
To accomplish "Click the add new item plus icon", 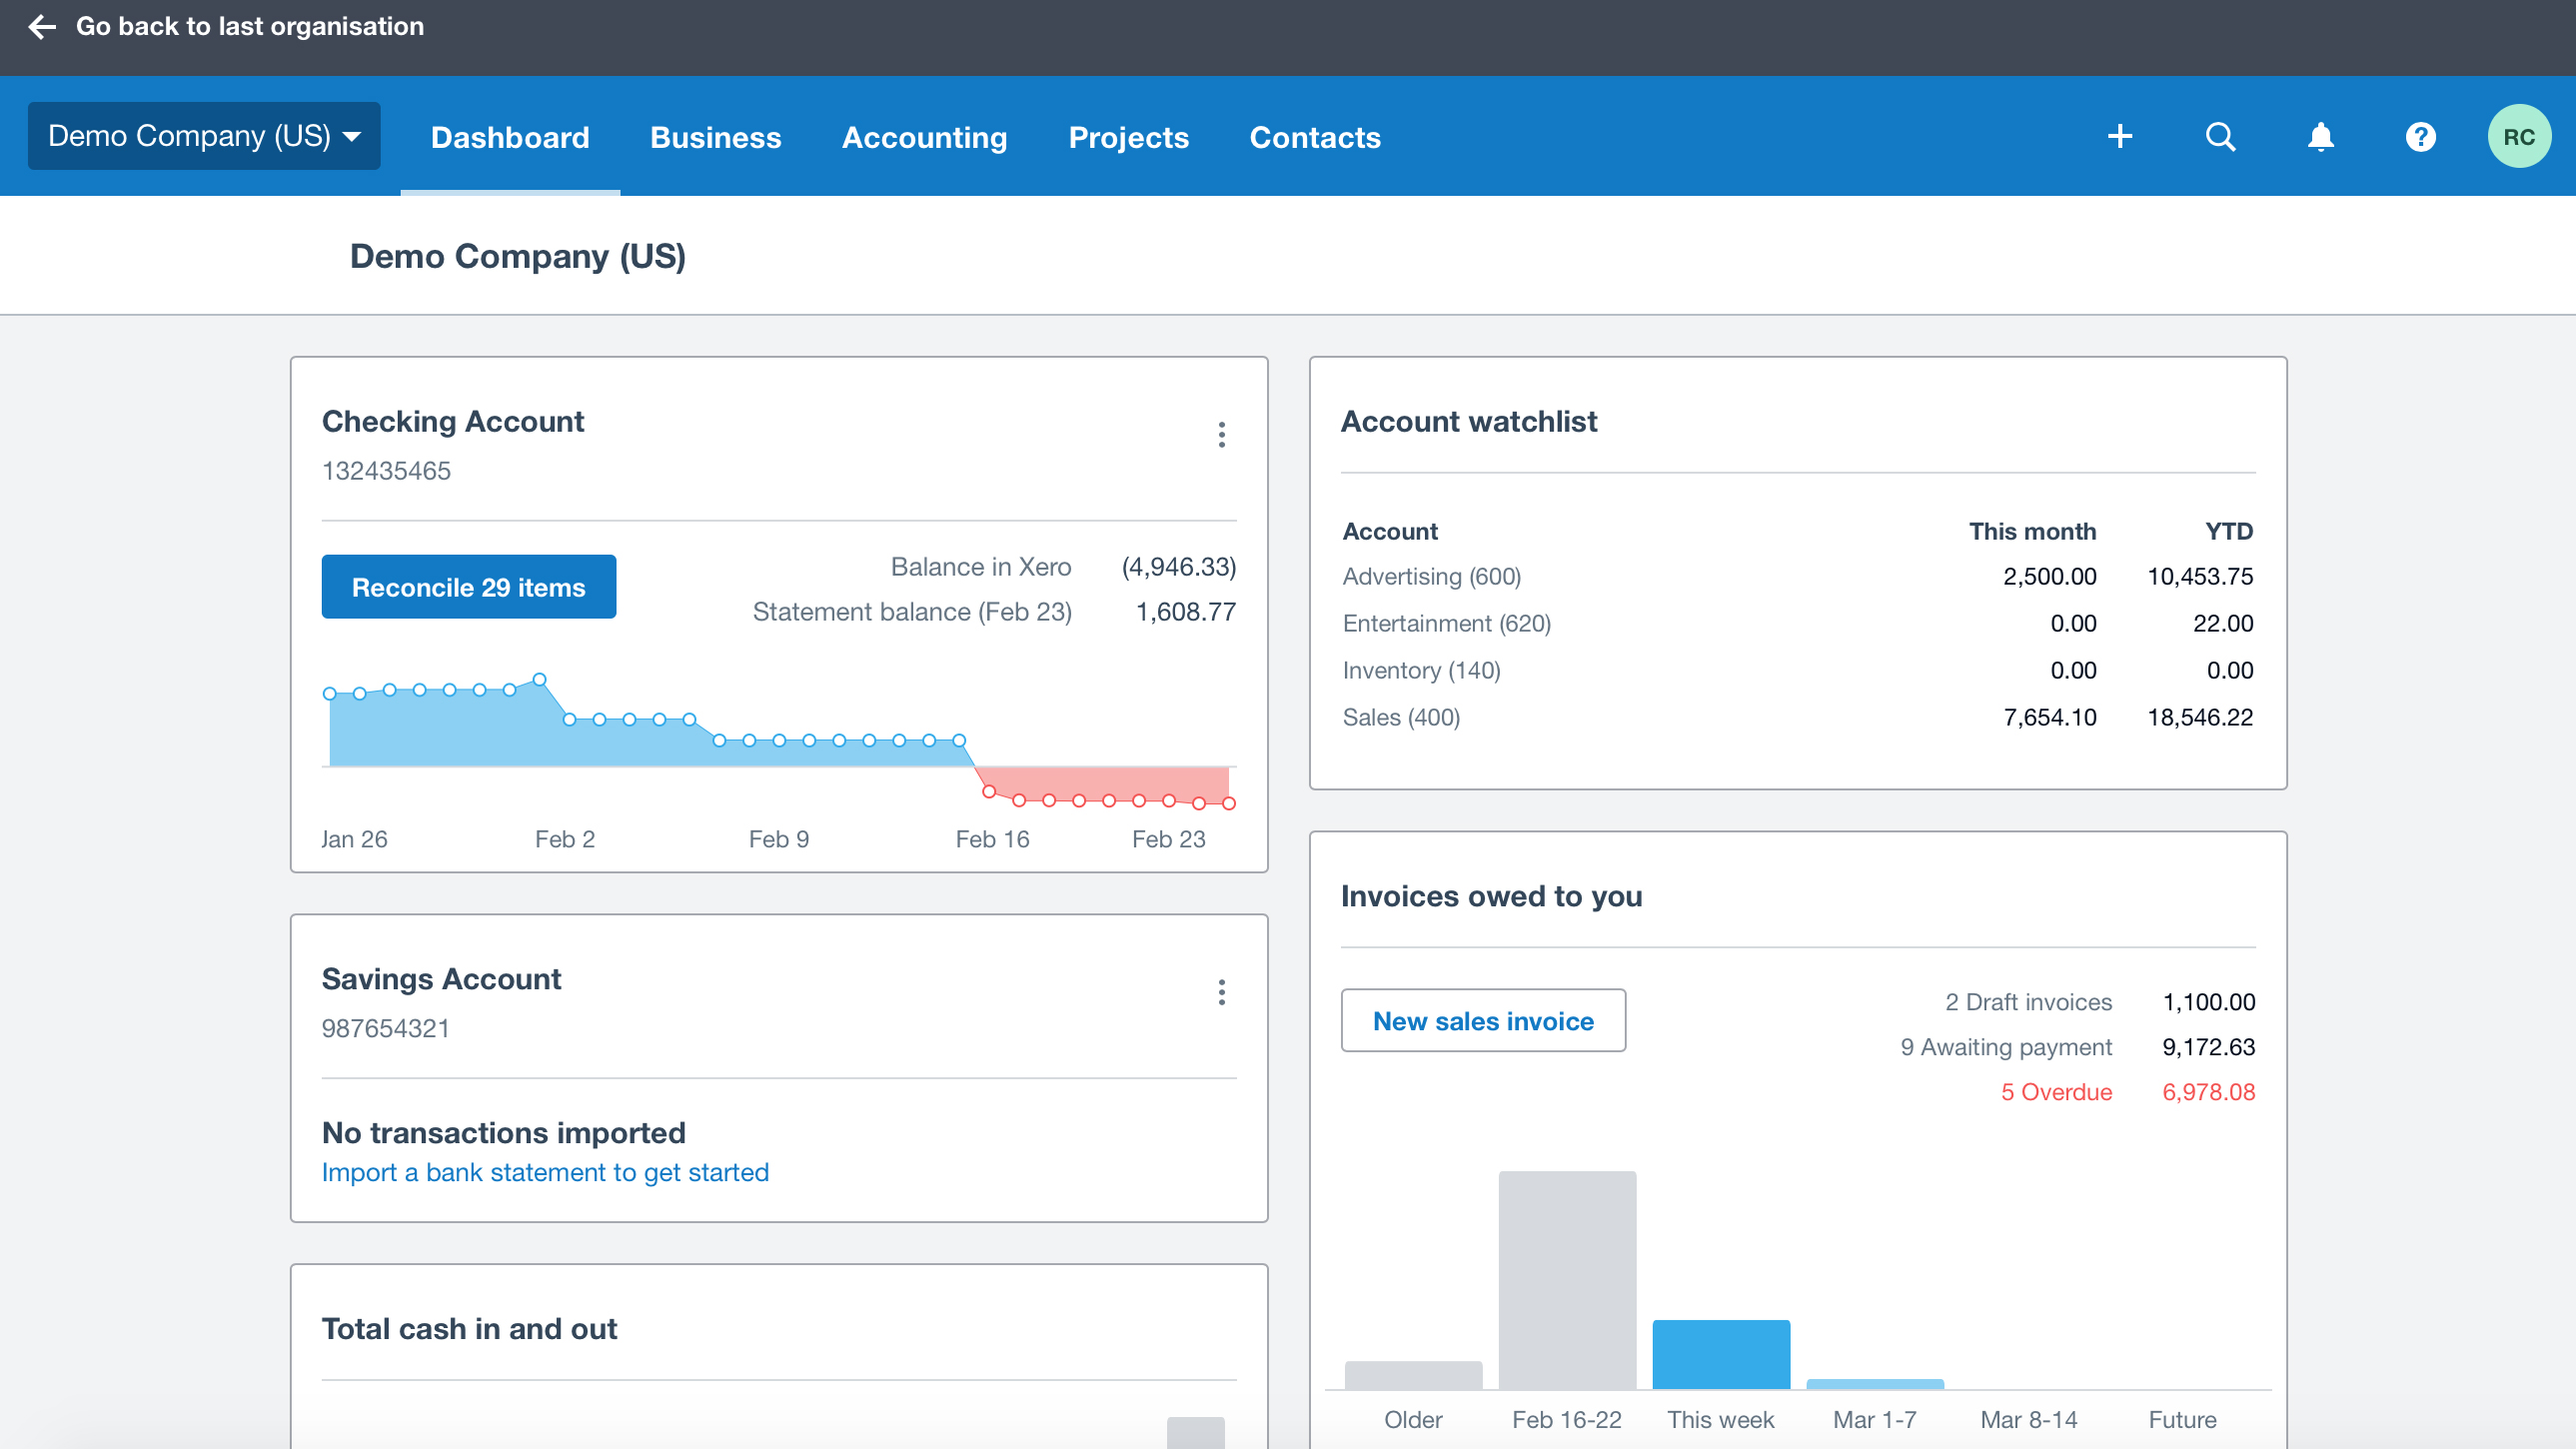I will [x=2119, y=136].
